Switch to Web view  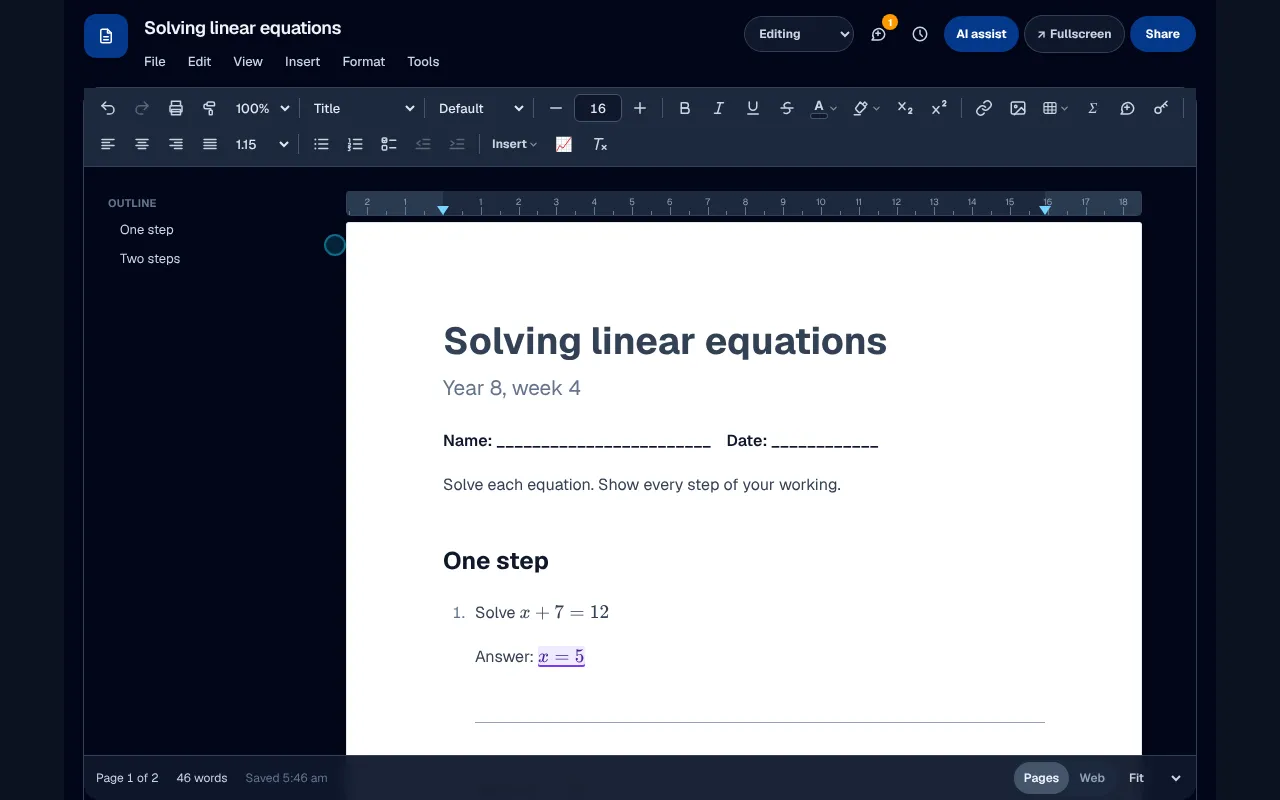[1092, 778]
